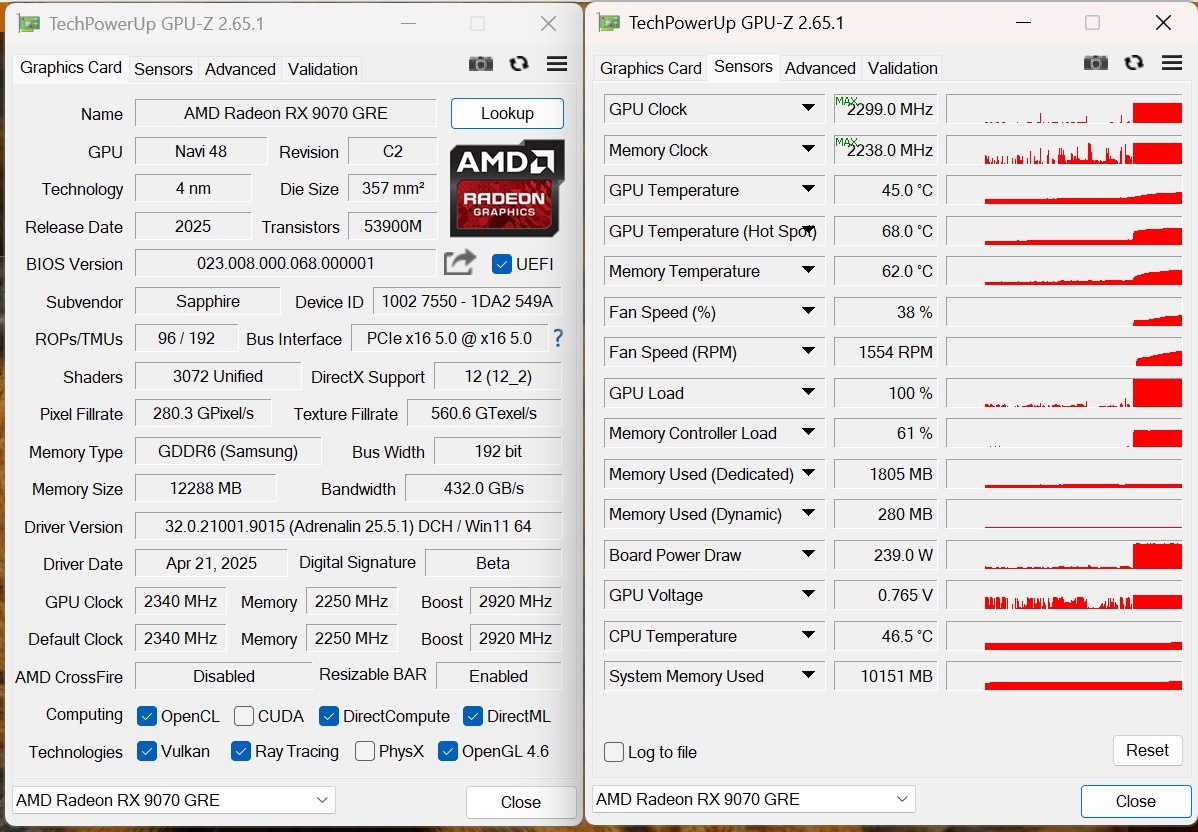Toggle the OpenGL 4.6 checkbox
The height and width of the screenshot is (832, 1198).
(448, 751)
